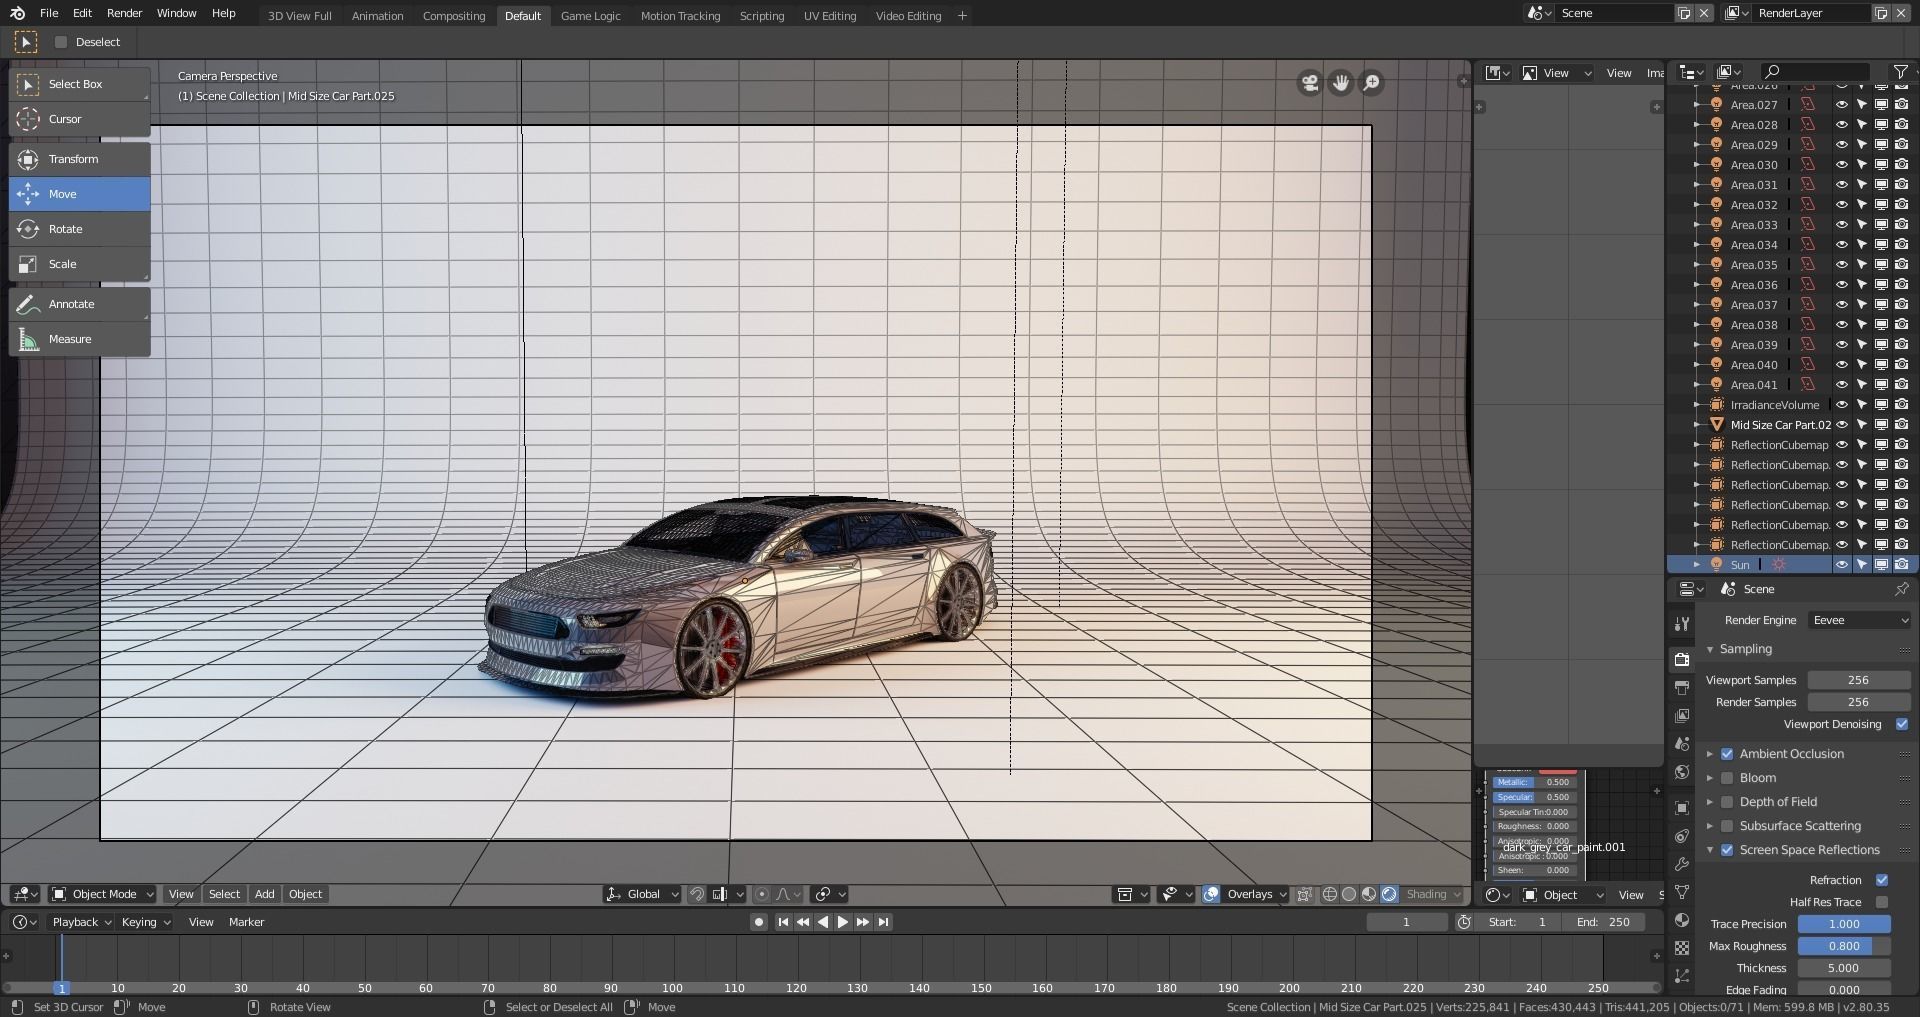Open the Modifiers wrench properties tab
Screen dimensions: 1920x1017
tap(1682, 864)
